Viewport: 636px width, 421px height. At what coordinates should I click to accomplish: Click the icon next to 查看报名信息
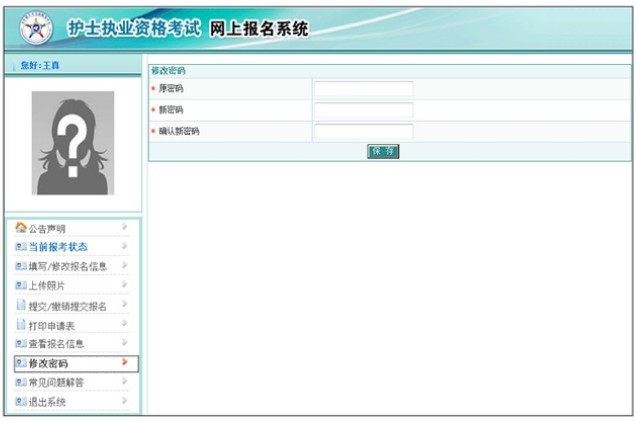point(21,344)
